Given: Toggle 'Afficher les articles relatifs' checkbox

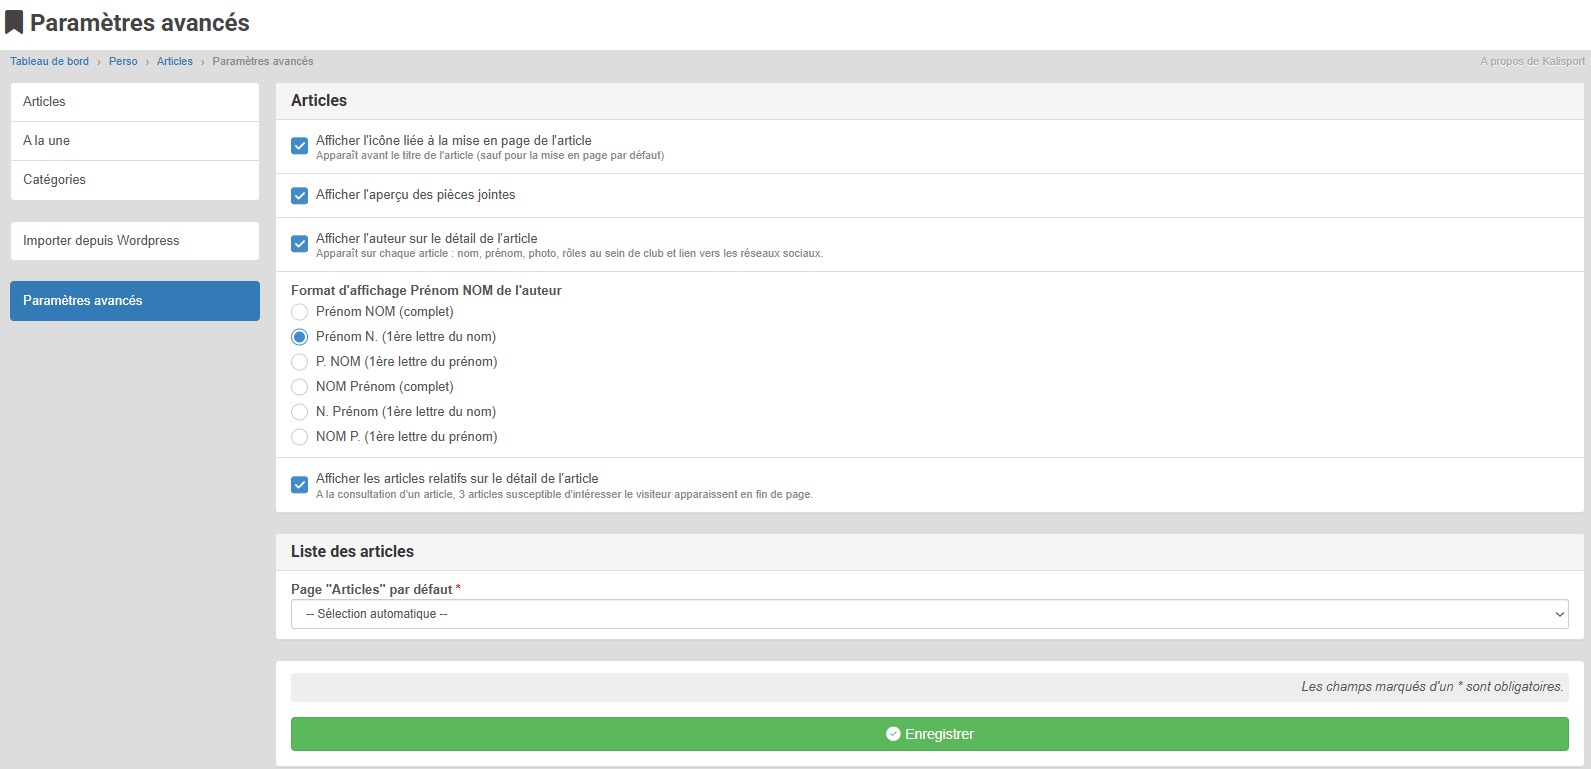Looking at the screenshot, I should (299, 485).
